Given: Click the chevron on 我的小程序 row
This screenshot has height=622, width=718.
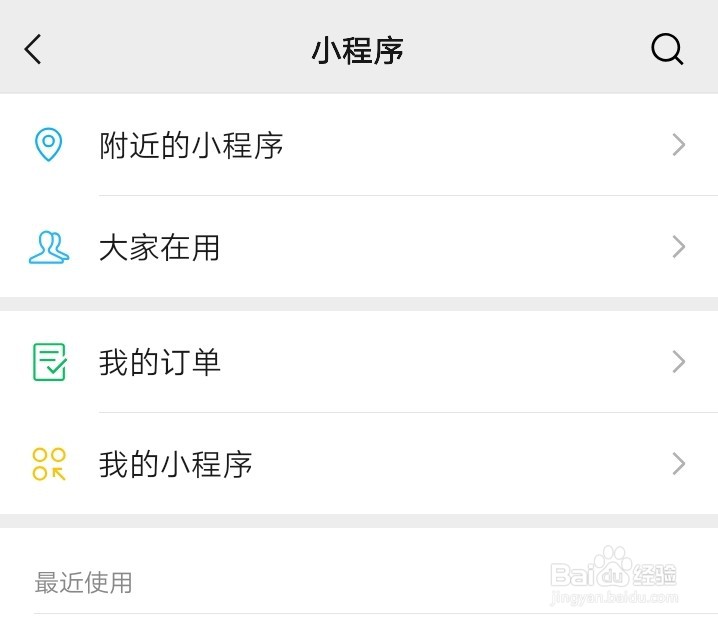Looking at the screenshot, I should pyautogui.click(x=679, y=464).
